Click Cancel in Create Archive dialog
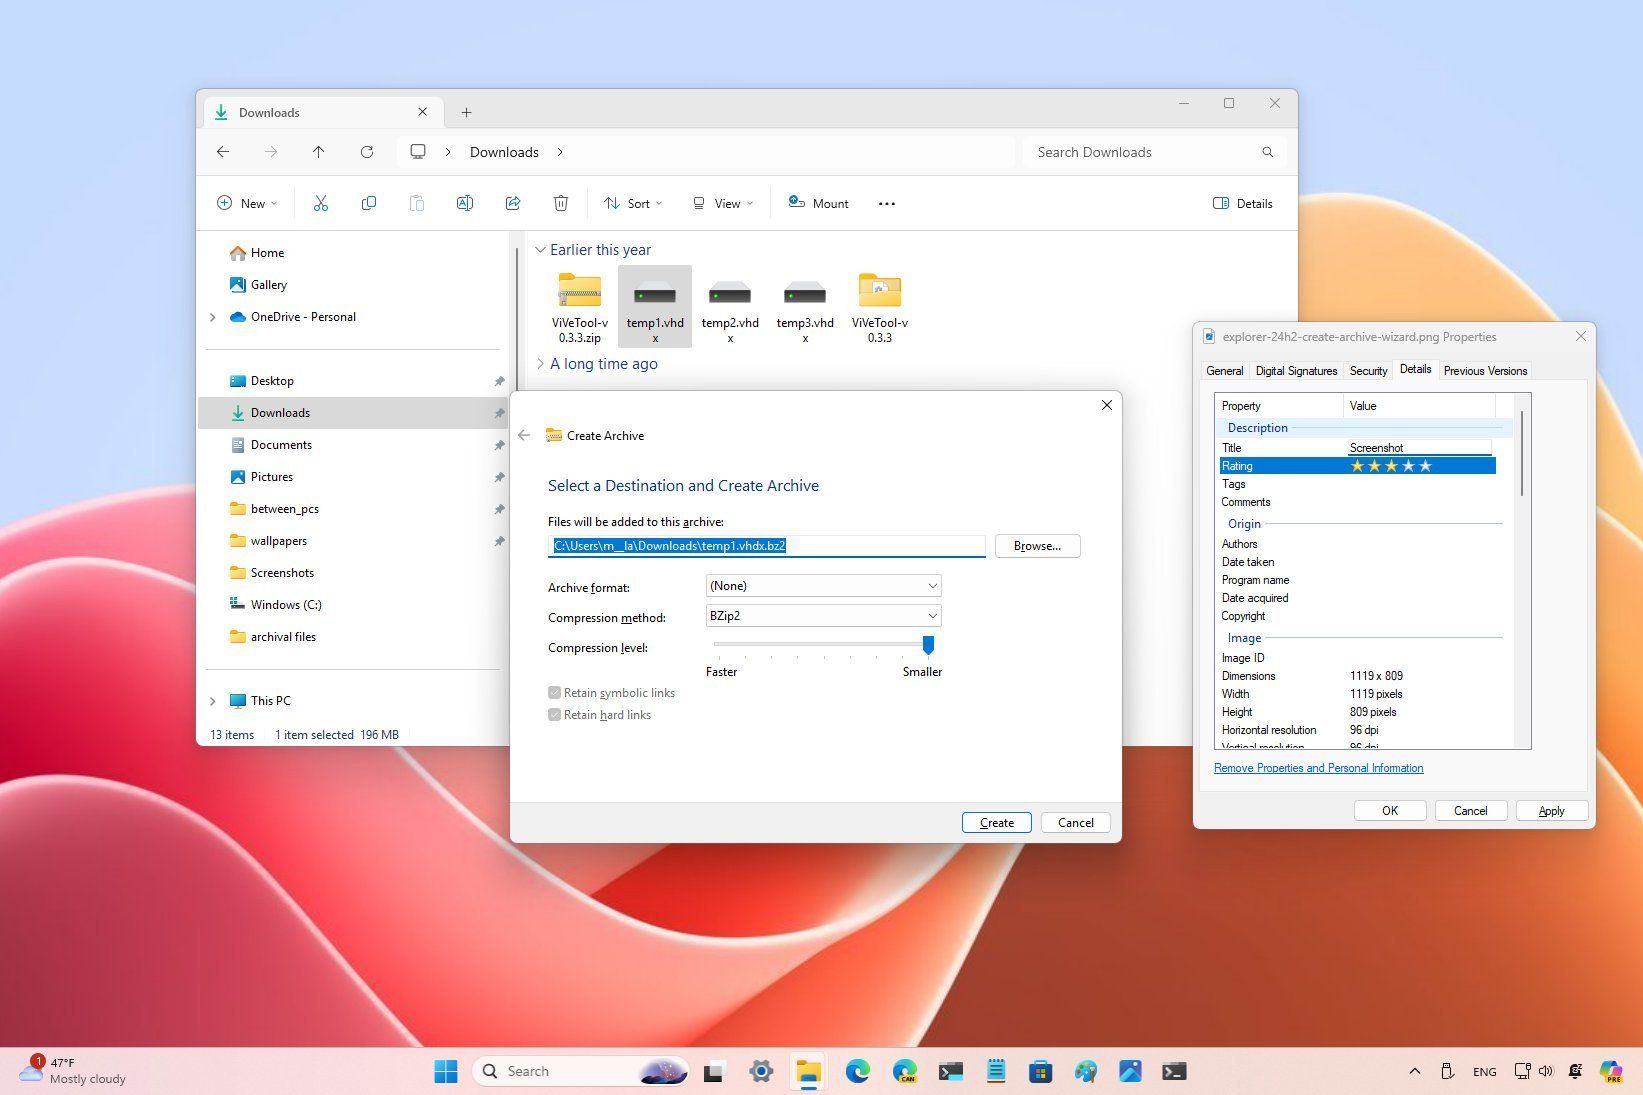Viewport: 1643px width, 1095px height. (x=1076, y=822)
